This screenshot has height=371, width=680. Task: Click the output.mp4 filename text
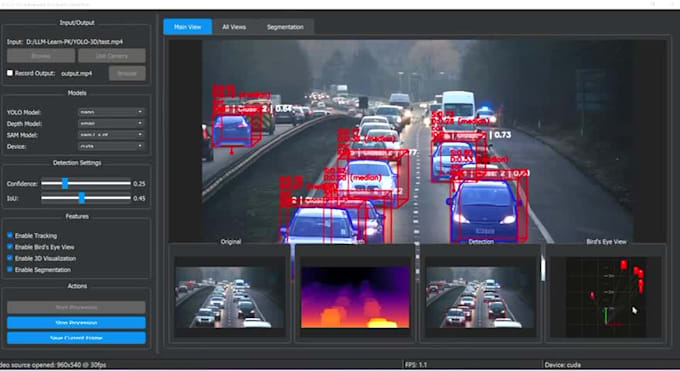click(x=76, y=73)
